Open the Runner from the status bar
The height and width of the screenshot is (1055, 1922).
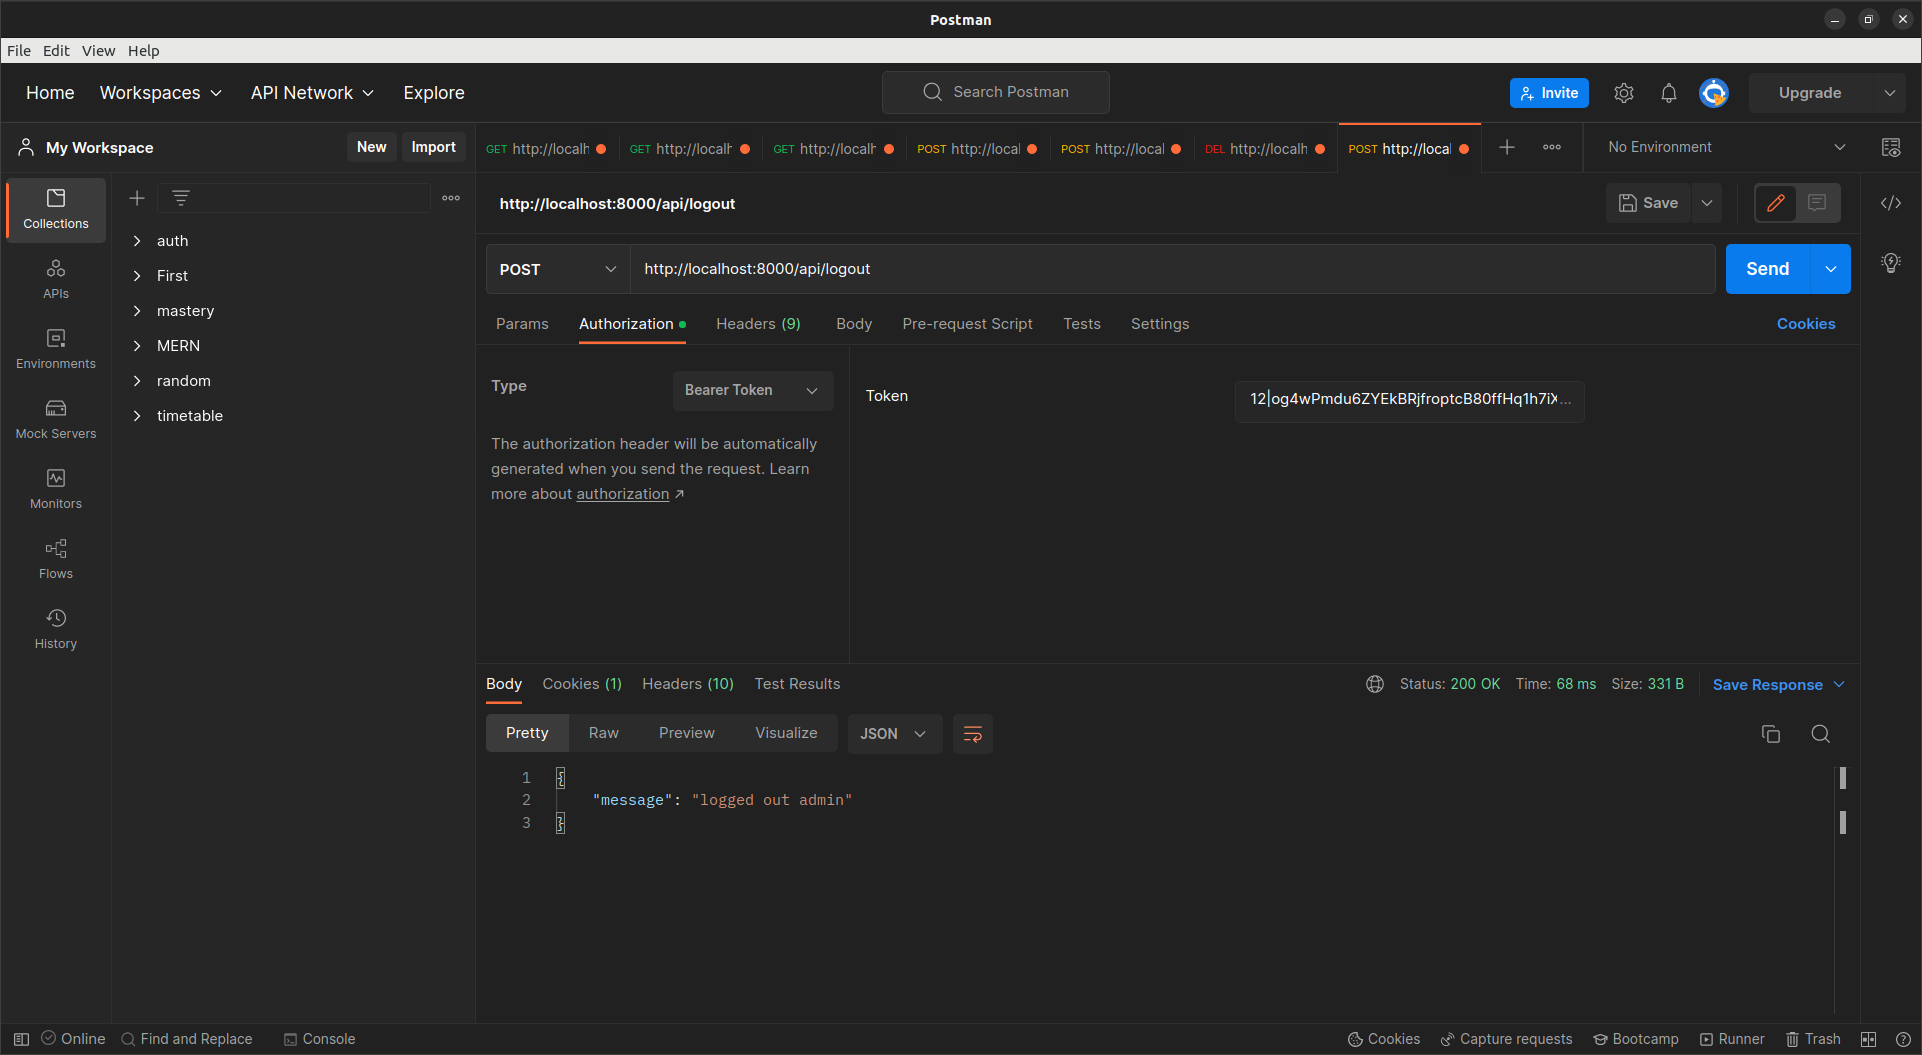[1733, 1039]
